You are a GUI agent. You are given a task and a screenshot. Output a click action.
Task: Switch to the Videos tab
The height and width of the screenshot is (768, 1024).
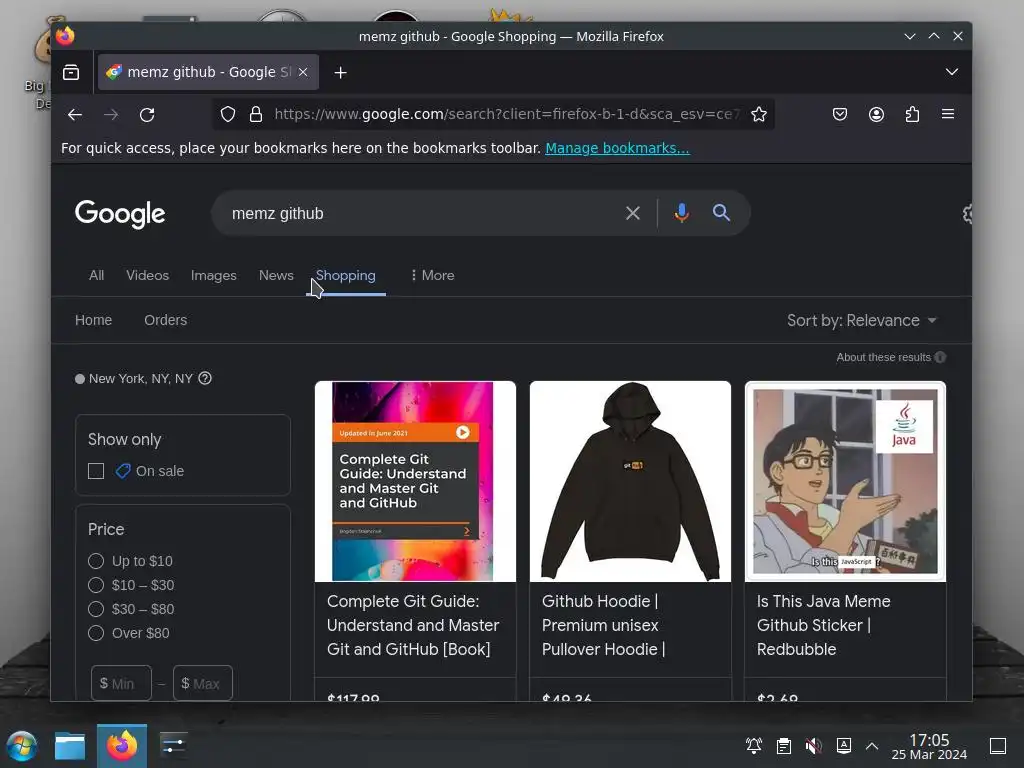[148, 276]
